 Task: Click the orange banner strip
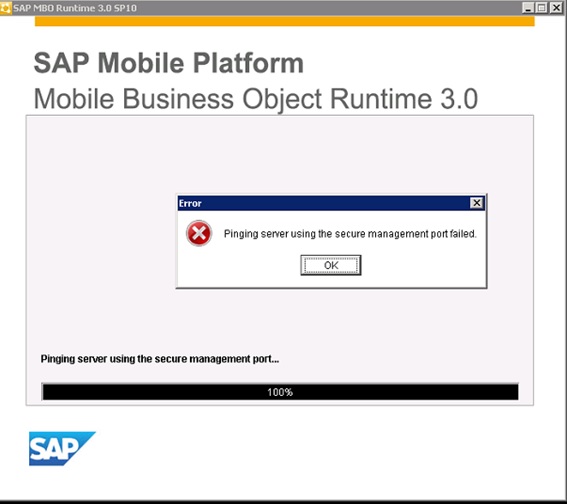point(285,21)
